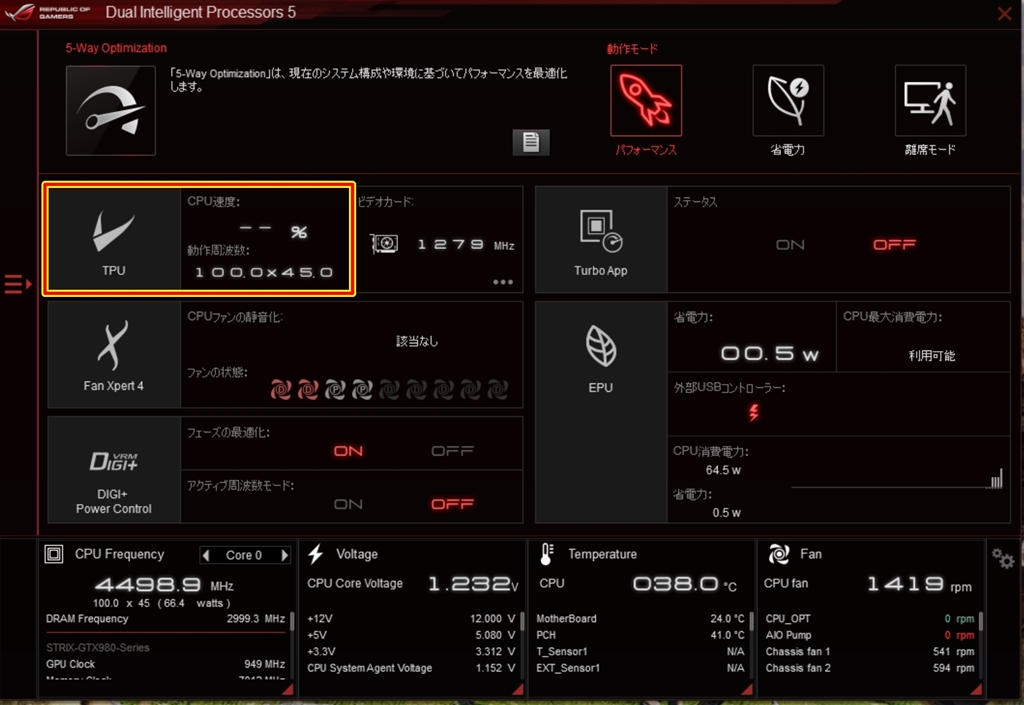The height and width of the screenshot is (705, 1024).
Task: Click the 00.5 w power saving readout
Action: (769, 354)
